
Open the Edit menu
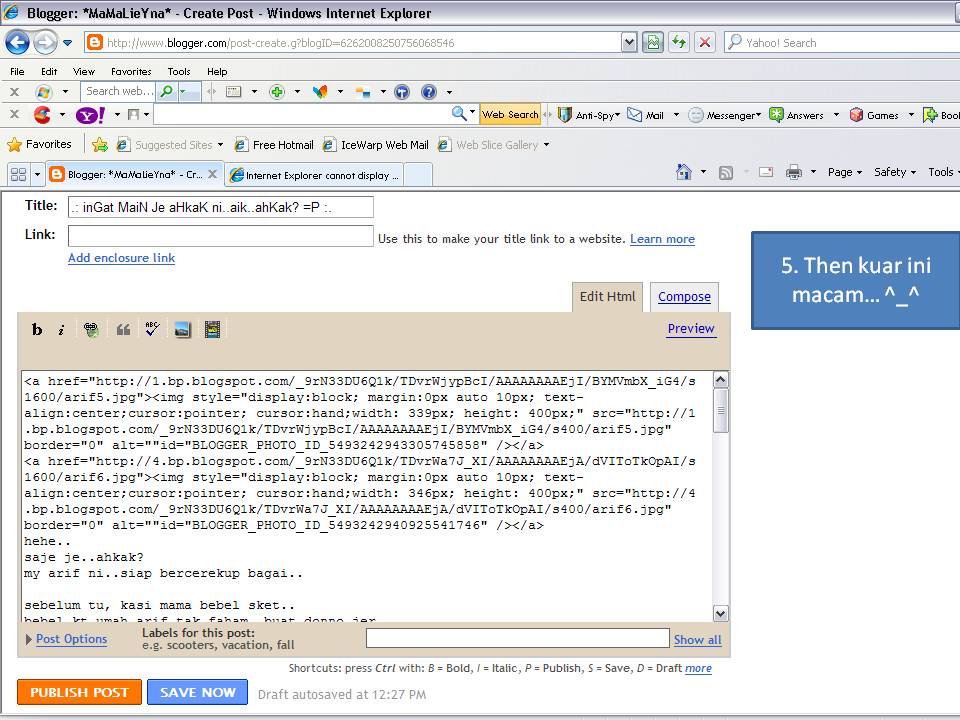point(49,72)
